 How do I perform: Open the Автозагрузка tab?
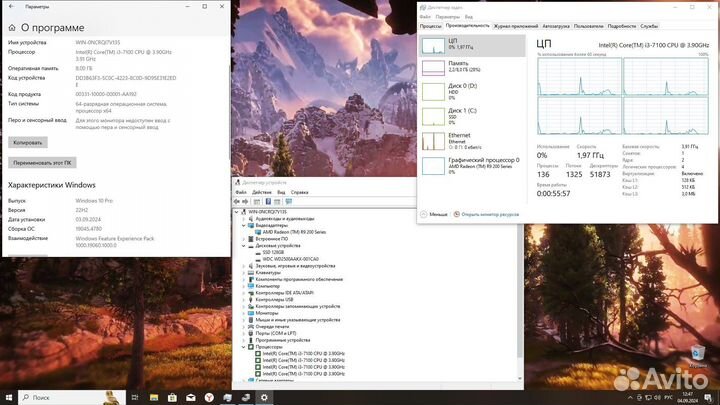pyautogui.click(x=555, y=26)
